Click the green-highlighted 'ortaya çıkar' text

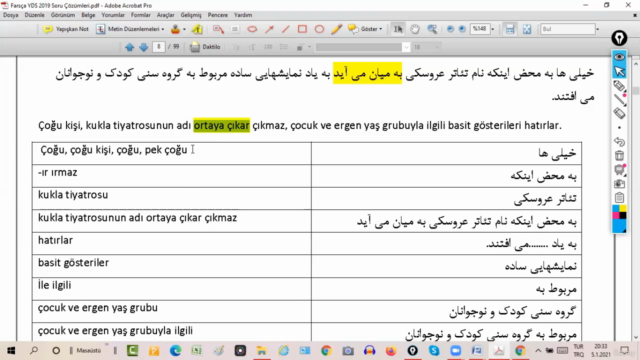[x=221, y=125]
